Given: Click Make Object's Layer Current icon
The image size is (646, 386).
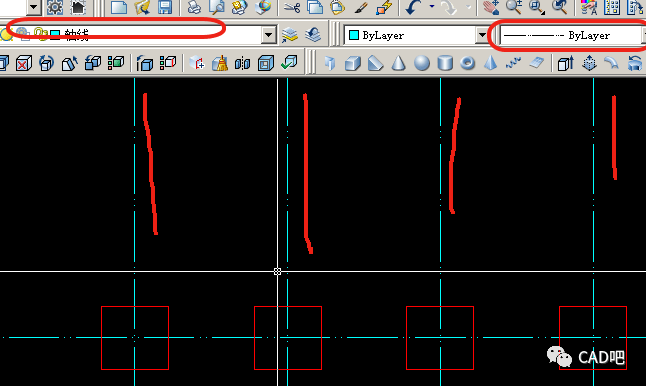Looking at the screenshot, I should [x=290, y=35].
